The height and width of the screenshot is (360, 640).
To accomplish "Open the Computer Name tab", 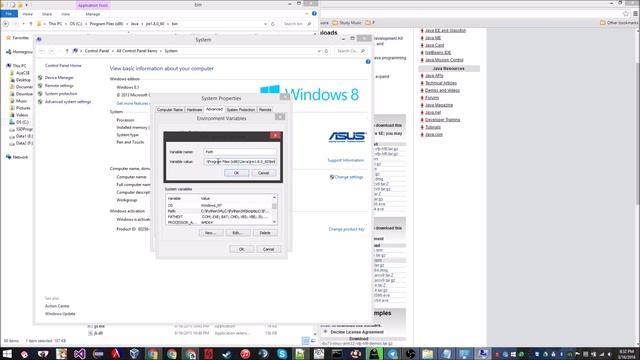I will point(170,110).
